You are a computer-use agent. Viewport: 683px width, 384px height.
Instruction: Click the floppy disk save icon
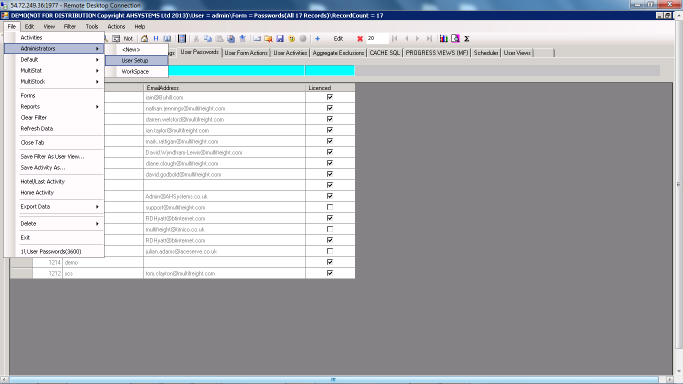point(280,39)
